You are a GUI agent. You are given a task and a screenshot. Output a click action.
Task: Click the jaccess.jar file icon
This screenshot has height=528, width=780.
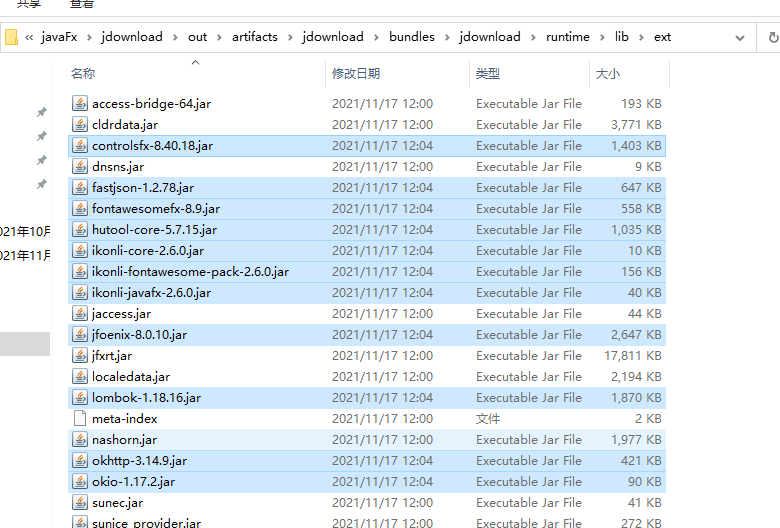[80, 314]
